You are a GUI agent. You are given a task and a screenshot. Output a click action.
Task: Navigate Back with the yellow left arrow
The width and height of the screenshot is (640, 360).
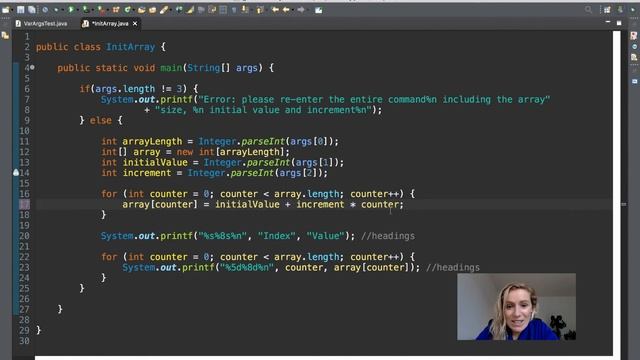tap(286, 10)
